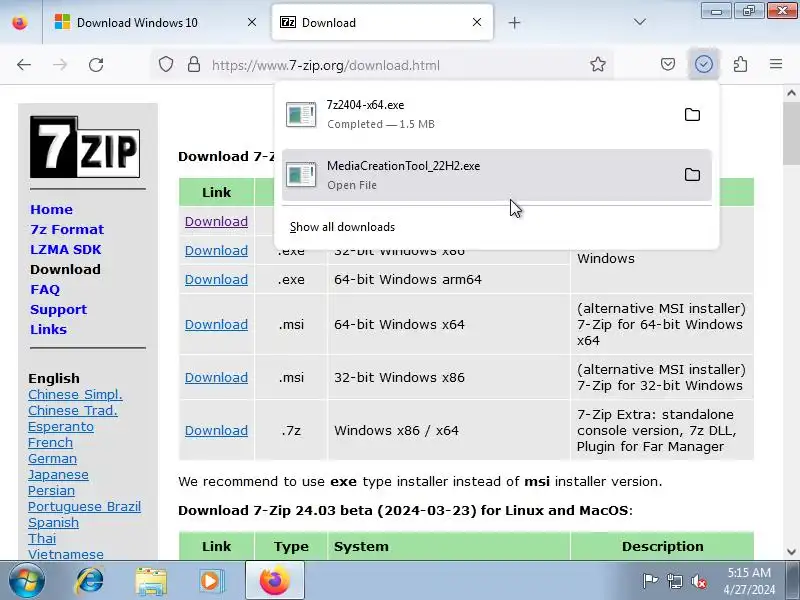Show MediaCreationTool_22H2.exe in folder
Viewport: 800px width, 600px height.
[x=692, y=175]
